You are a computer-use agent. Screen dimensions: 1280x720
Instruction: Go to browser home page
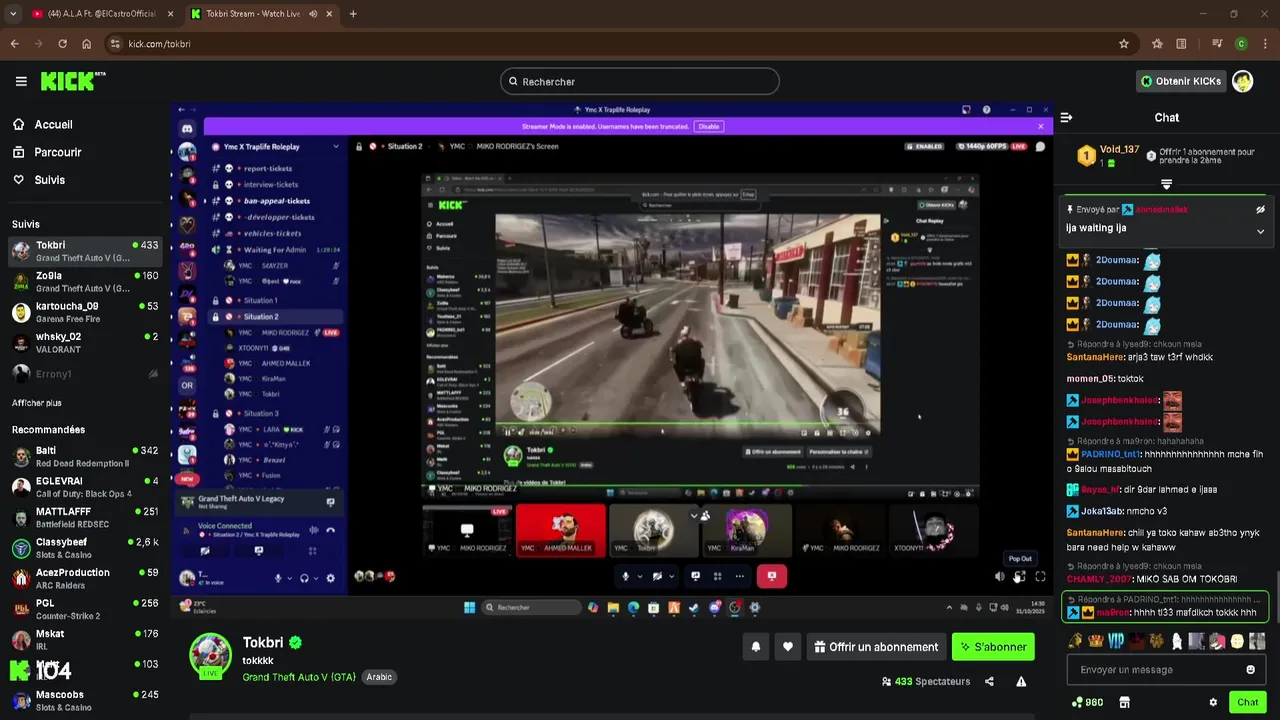pyautogui.click(x=87, y=44)
